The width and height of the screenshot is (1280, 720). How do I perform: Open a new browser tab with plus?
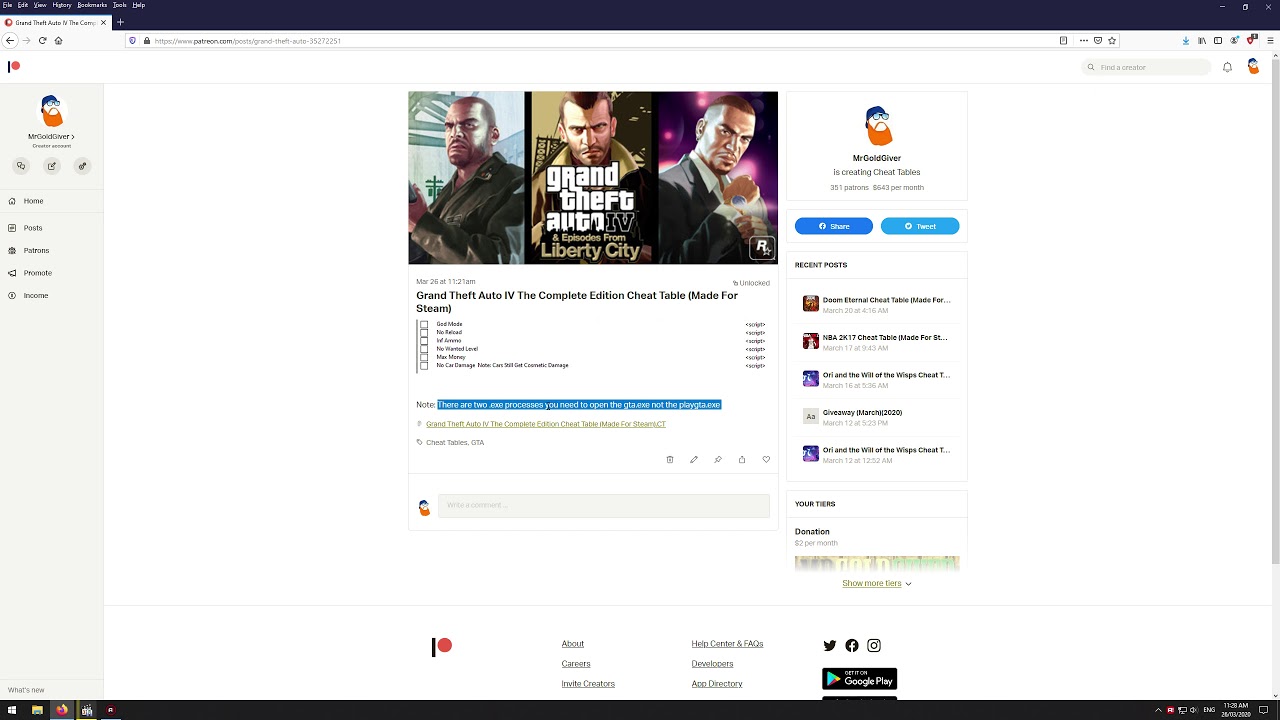pos(120,22)
